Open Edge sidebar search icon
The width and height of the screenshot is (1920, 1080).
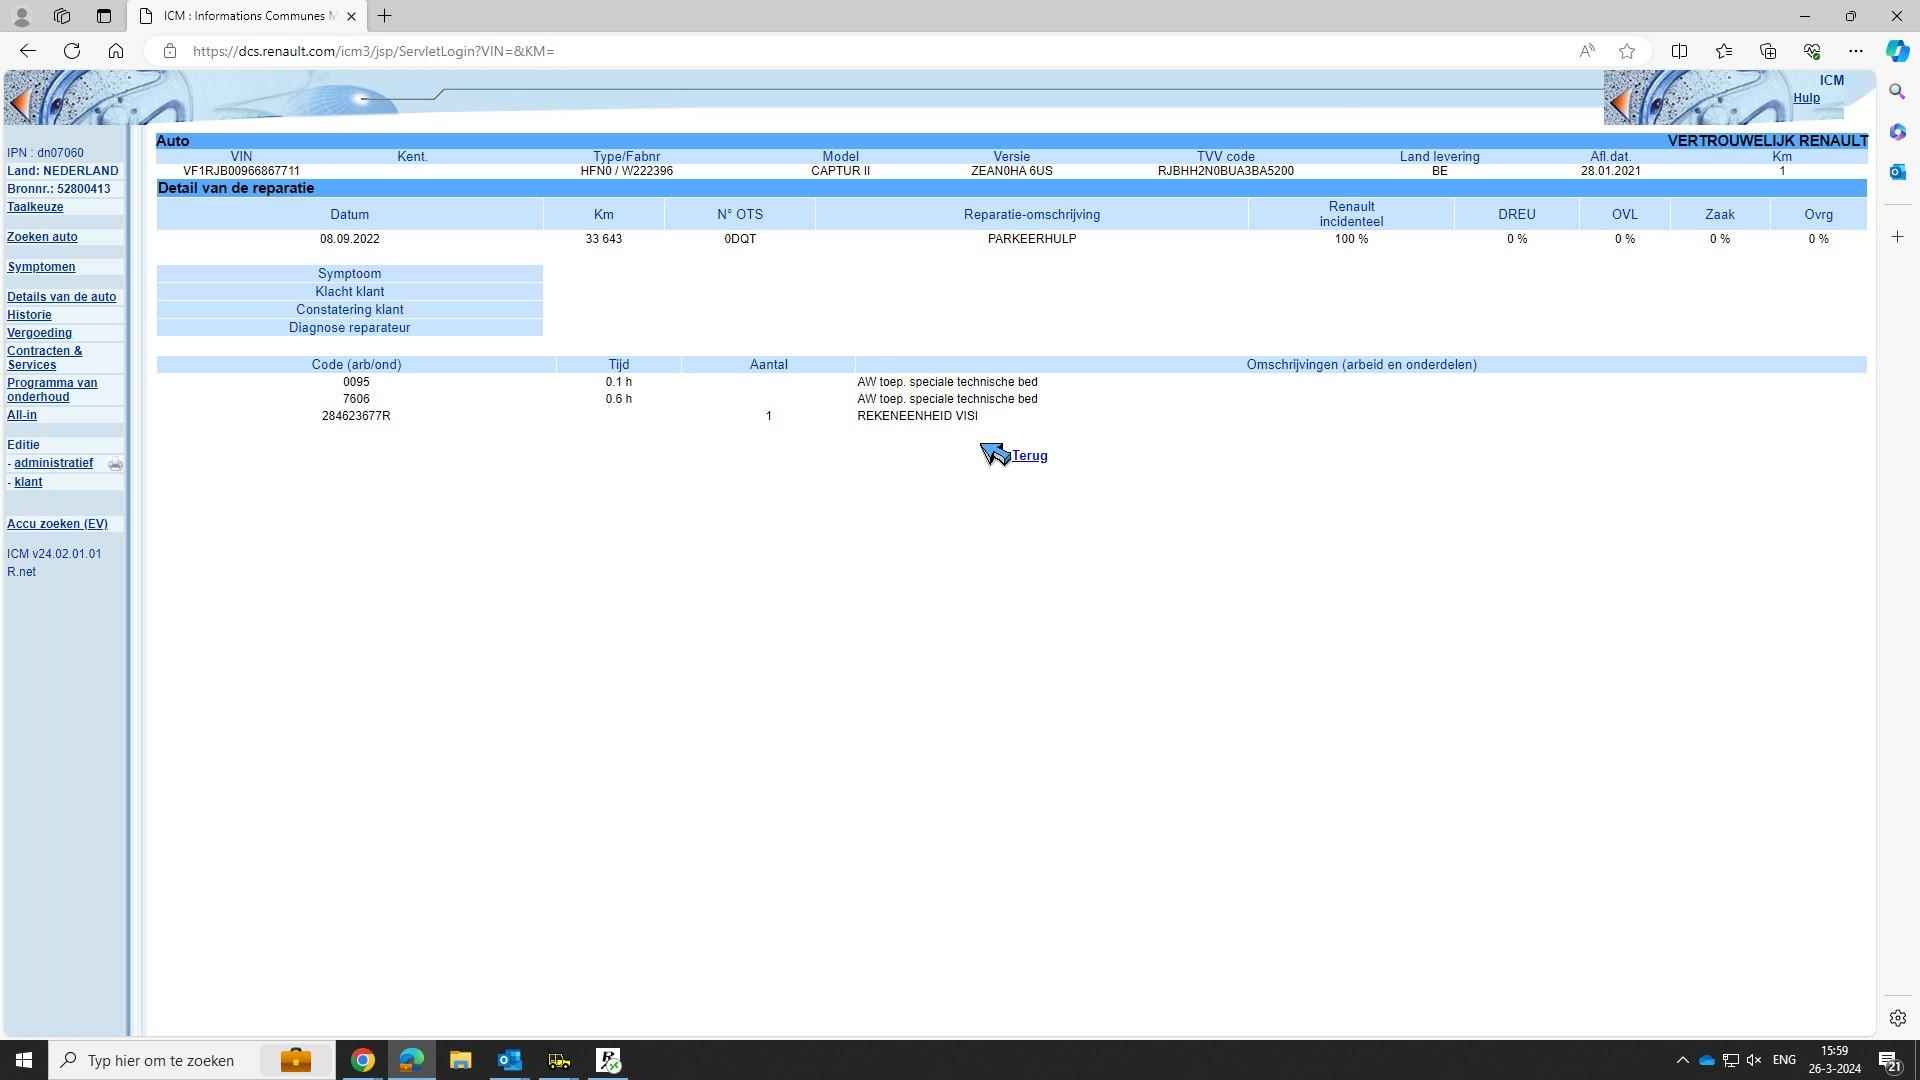tap(1898, 92)
